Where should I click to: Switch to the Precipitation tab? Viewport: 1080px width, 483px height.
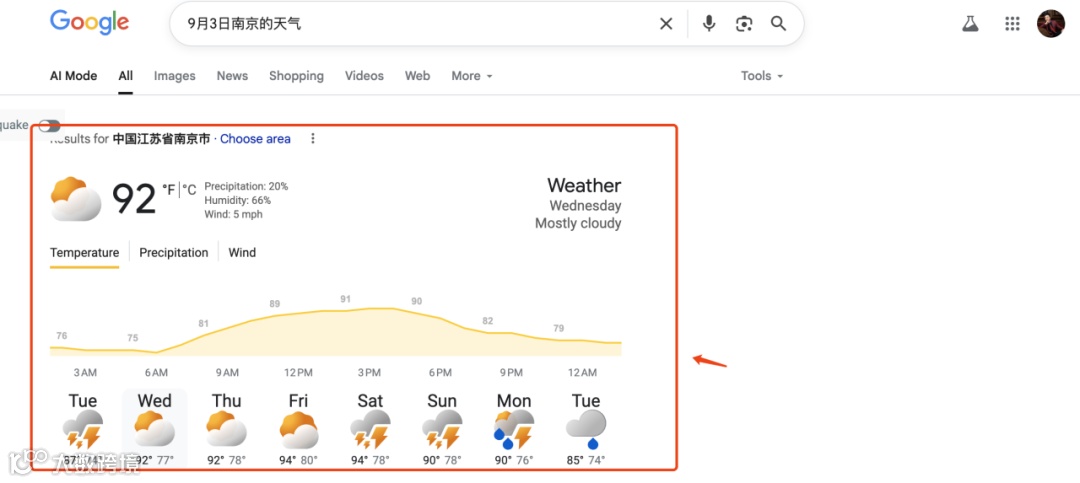coord(174,253)
